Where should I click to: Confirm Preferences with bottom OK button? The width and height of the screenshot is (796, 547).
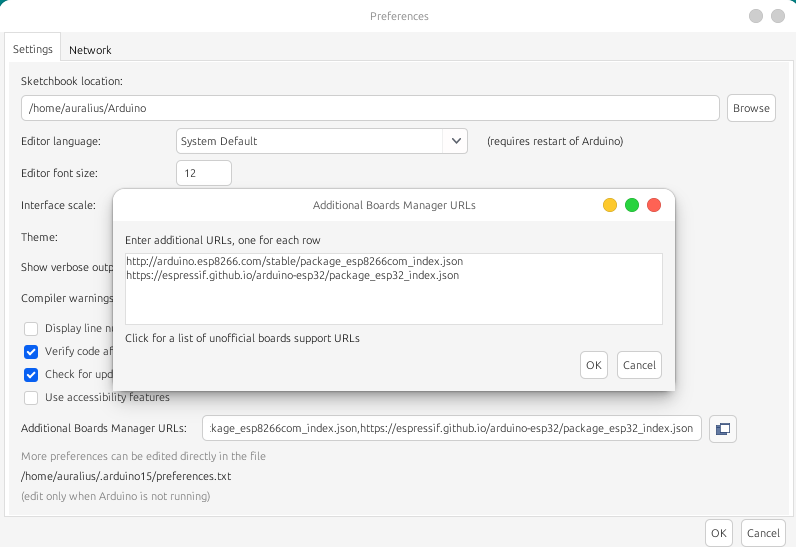(x=718, y=533)
